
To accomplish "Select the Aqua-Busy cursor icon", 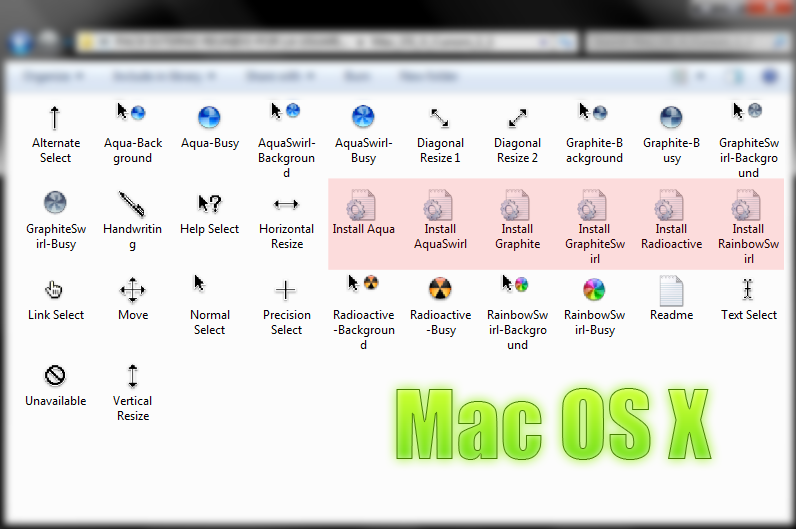I will click(209, 127).
